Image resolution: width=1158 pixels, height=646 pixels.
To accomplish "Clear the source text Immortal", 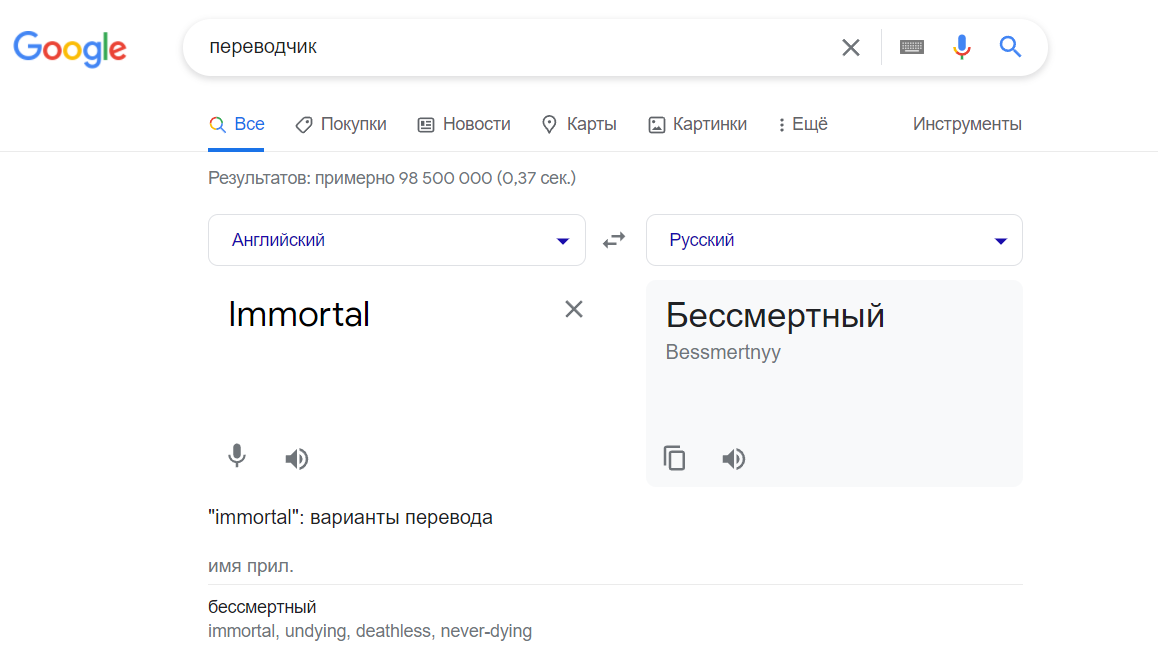I will (x=574, y=309).
